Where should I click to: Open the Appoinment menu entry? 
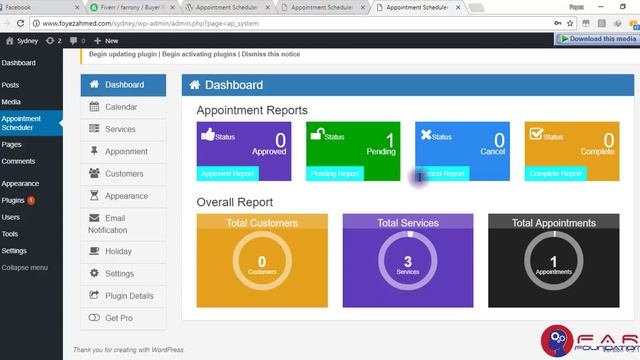123,151
